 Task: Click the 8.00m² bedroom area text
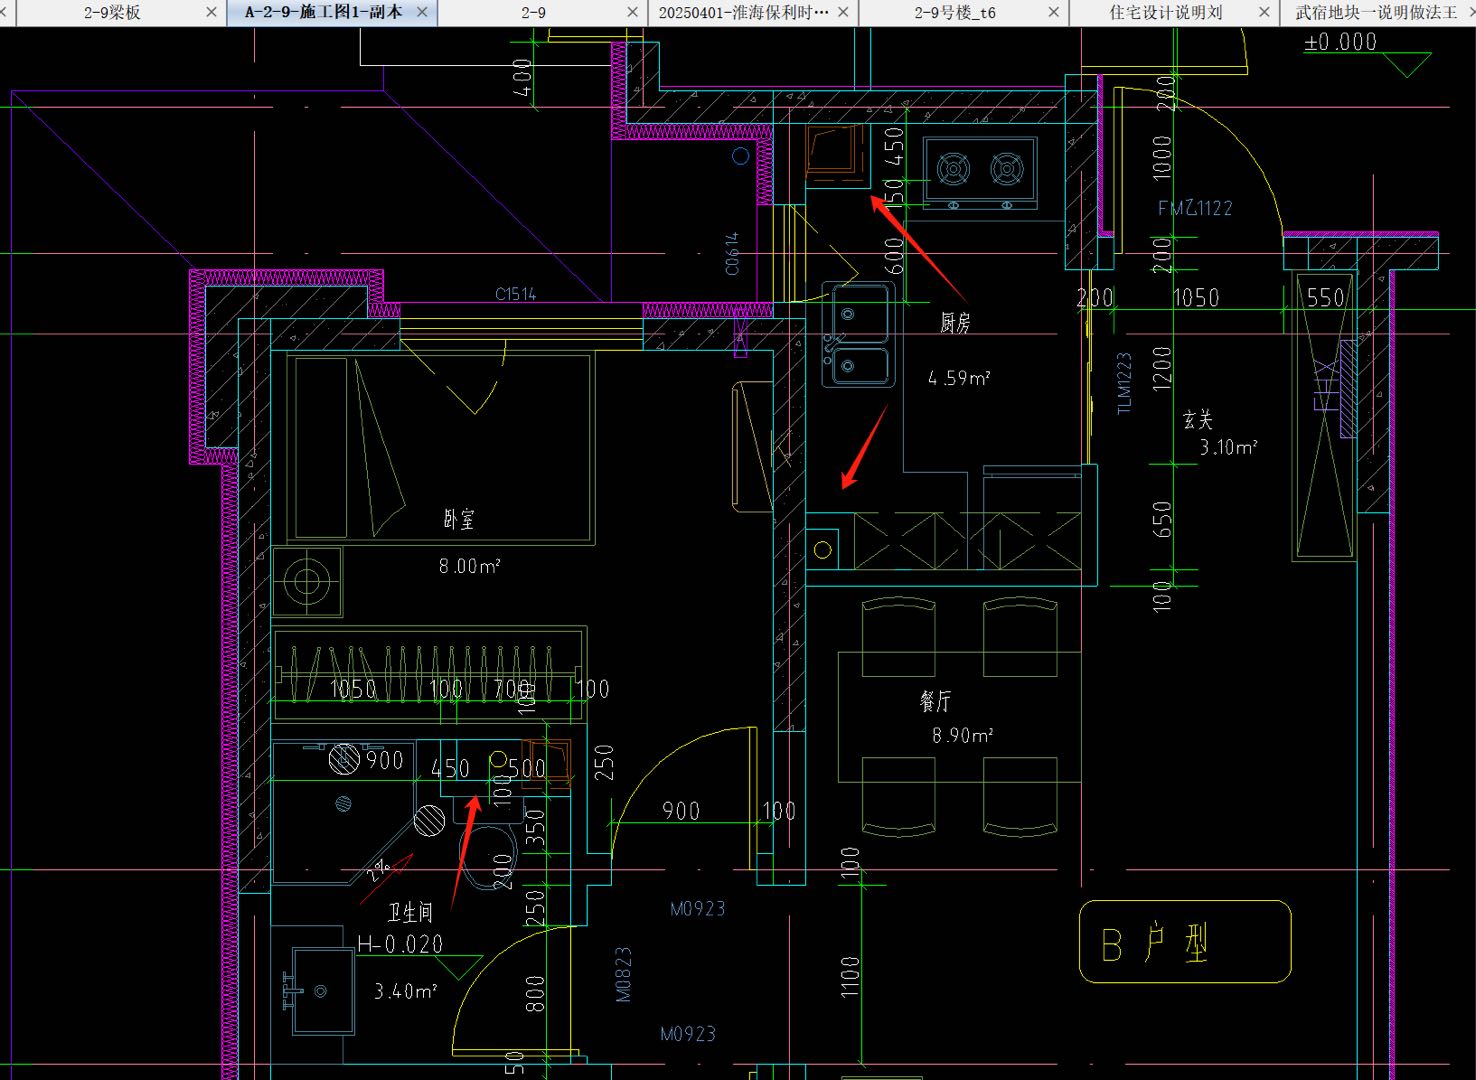pos(469,565)
